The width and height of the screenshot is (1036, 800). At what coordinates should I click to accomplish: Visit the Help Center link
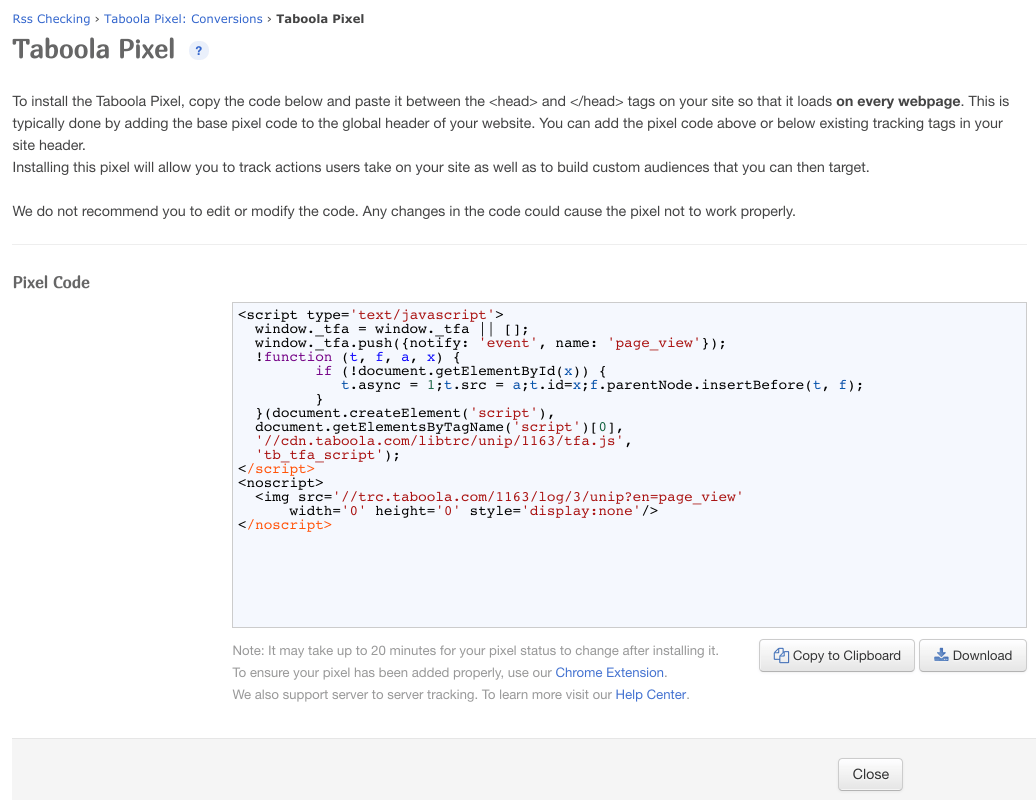pos(651,694)
